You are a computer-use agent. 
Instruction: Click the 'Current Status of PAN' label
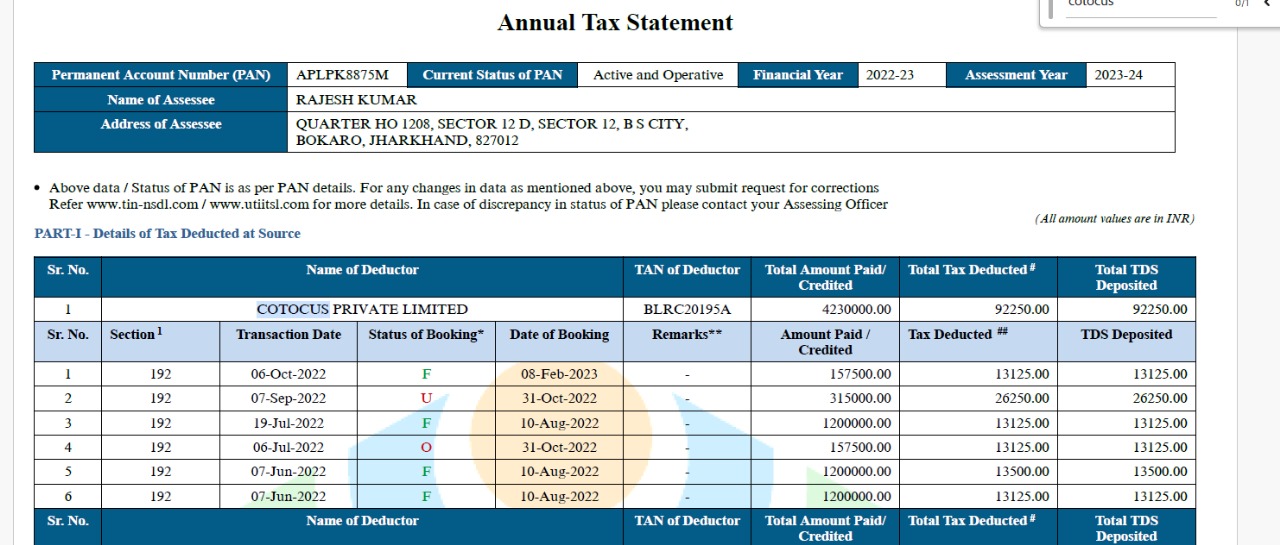493,75
